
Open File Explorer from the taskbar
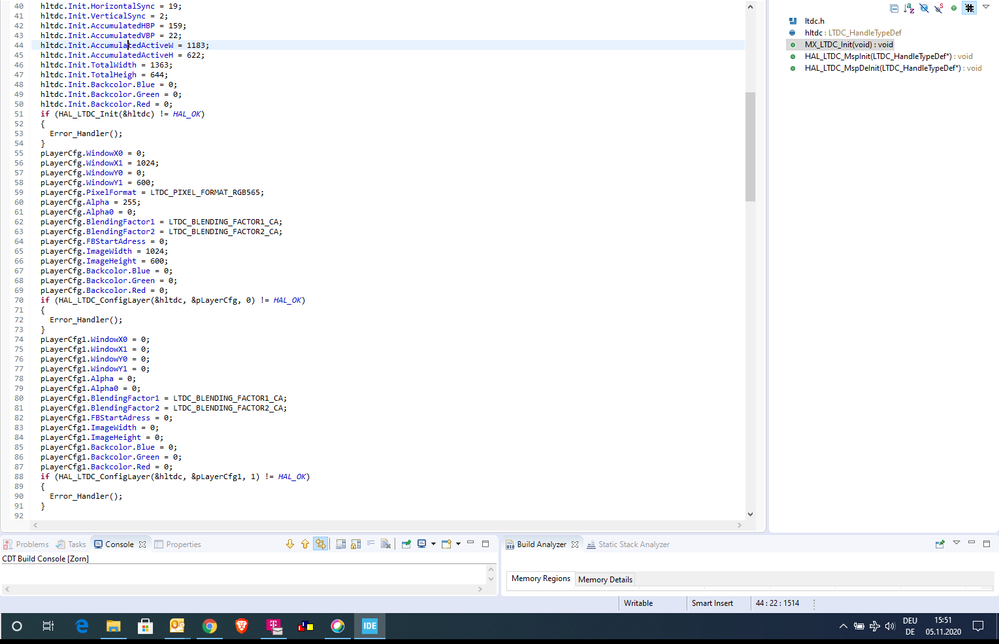113,626
